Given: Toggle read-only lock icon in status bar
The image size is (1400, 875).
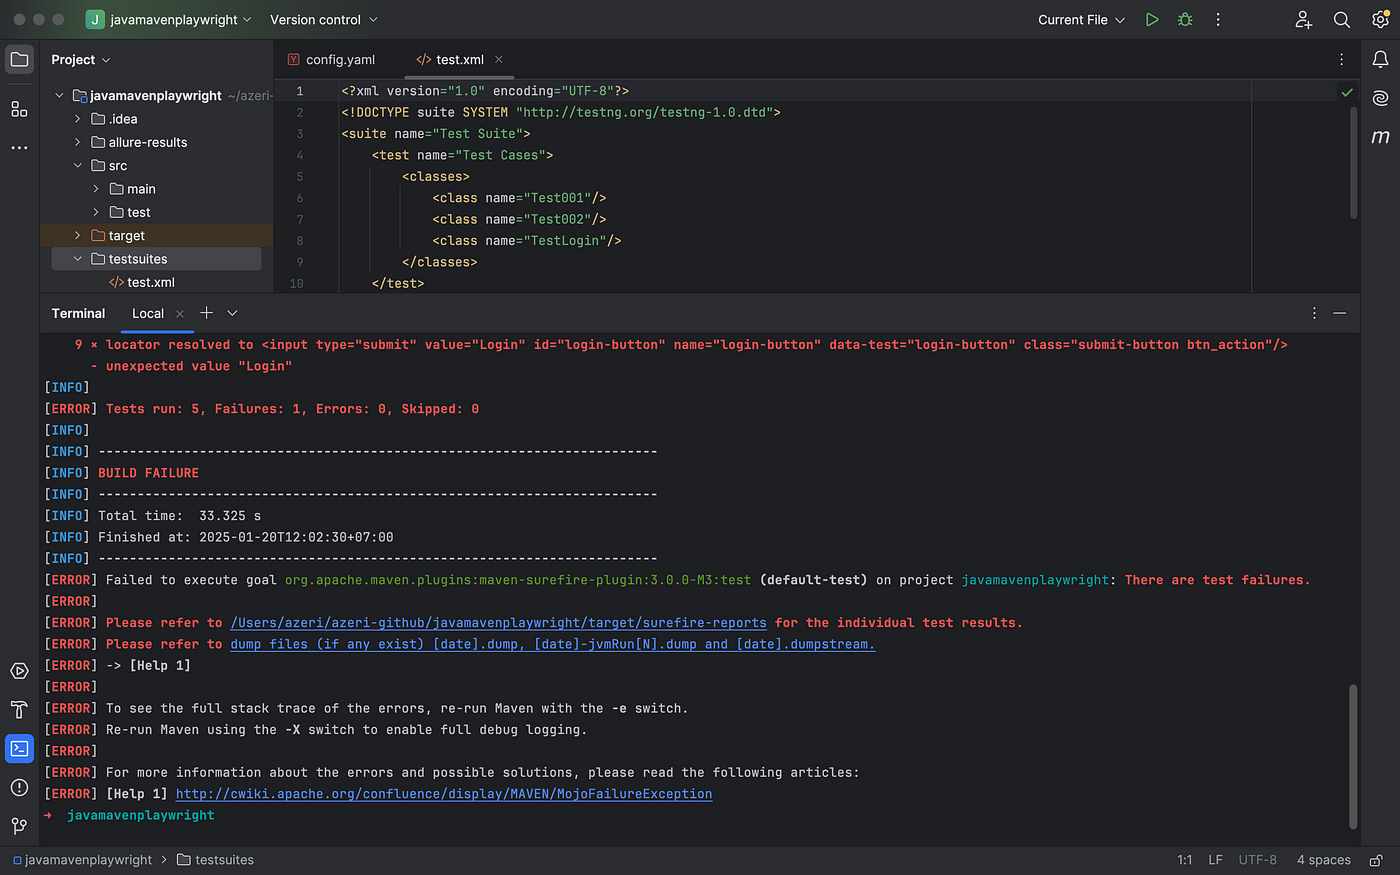Looking at the screenshot, I should [1376, 860].
